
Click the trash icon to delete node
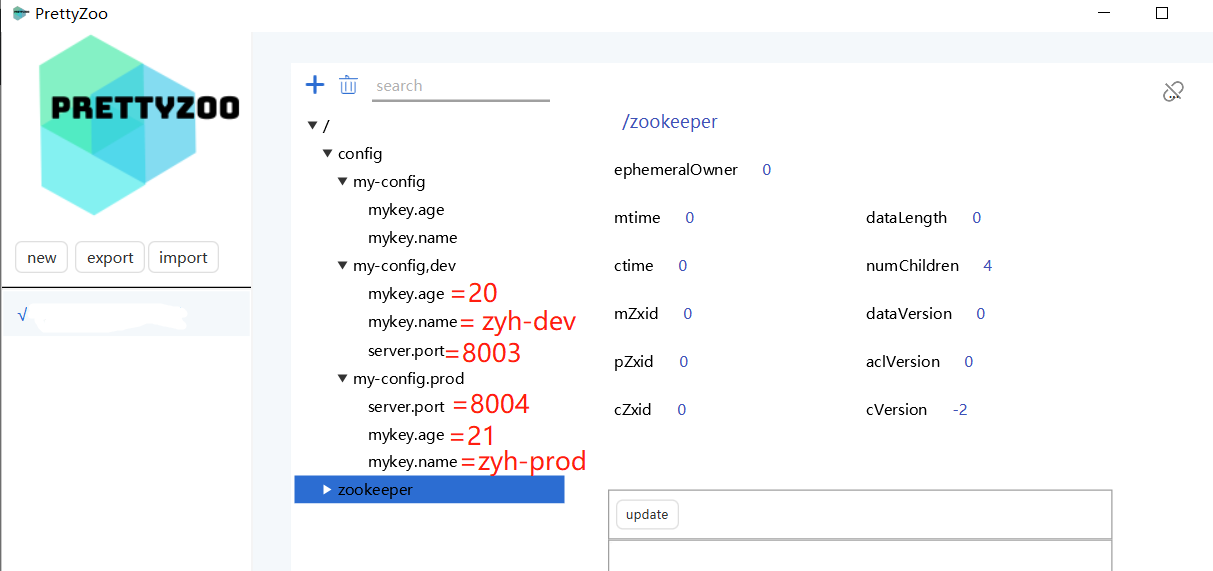[348, 85]
